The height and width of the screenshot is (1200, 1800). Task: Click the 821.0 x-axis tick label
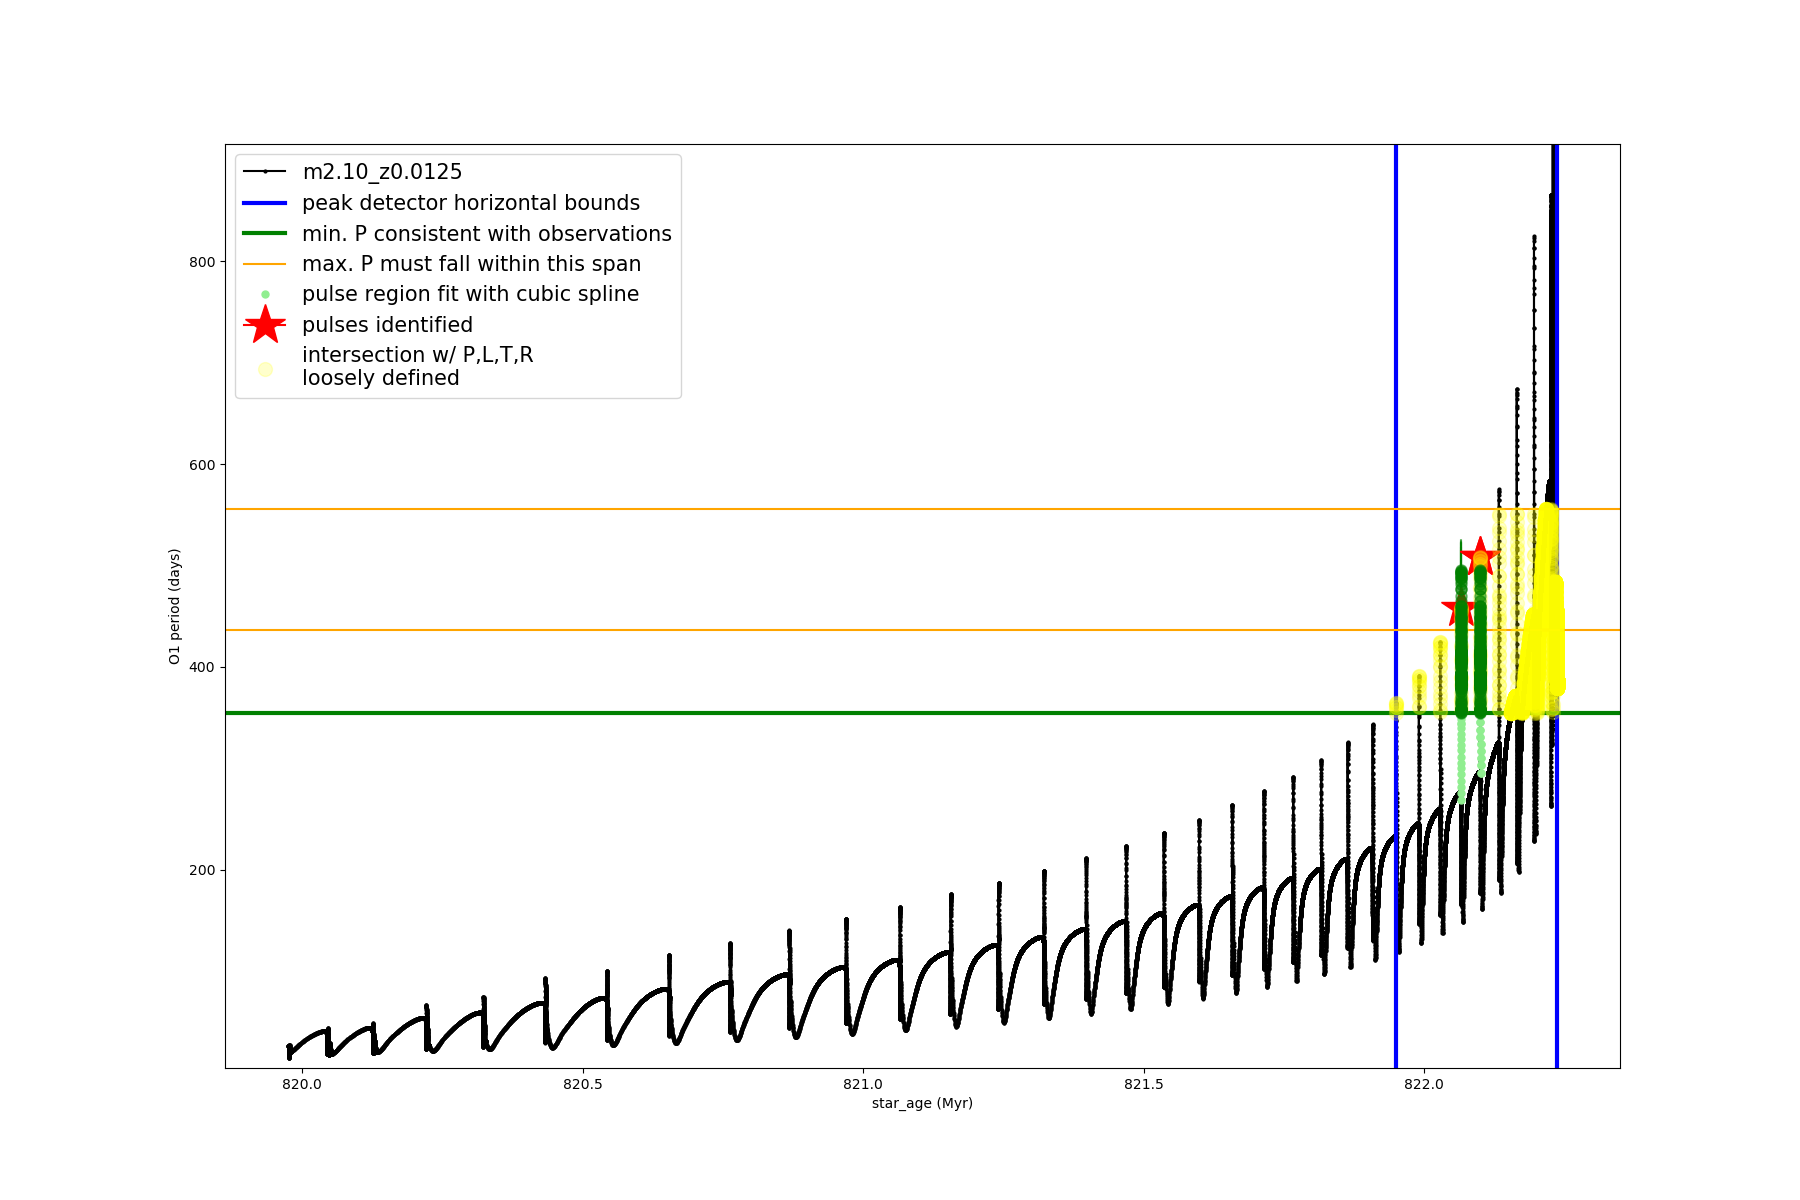coord(862,1084)
